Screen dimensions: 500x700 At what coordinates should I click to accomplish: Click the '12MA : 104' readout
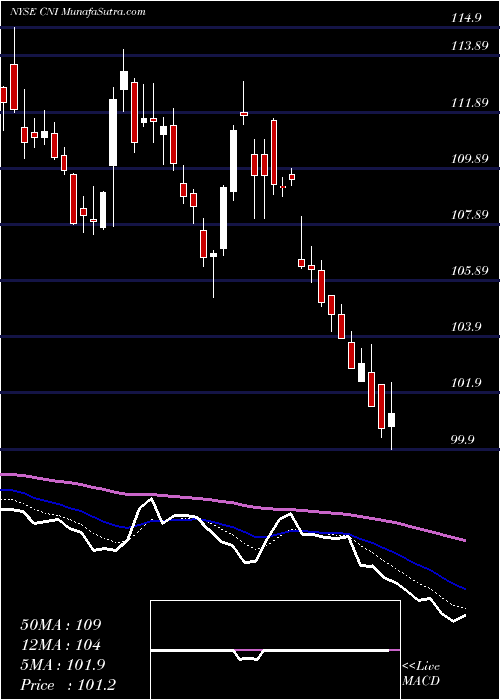[60, 645]
